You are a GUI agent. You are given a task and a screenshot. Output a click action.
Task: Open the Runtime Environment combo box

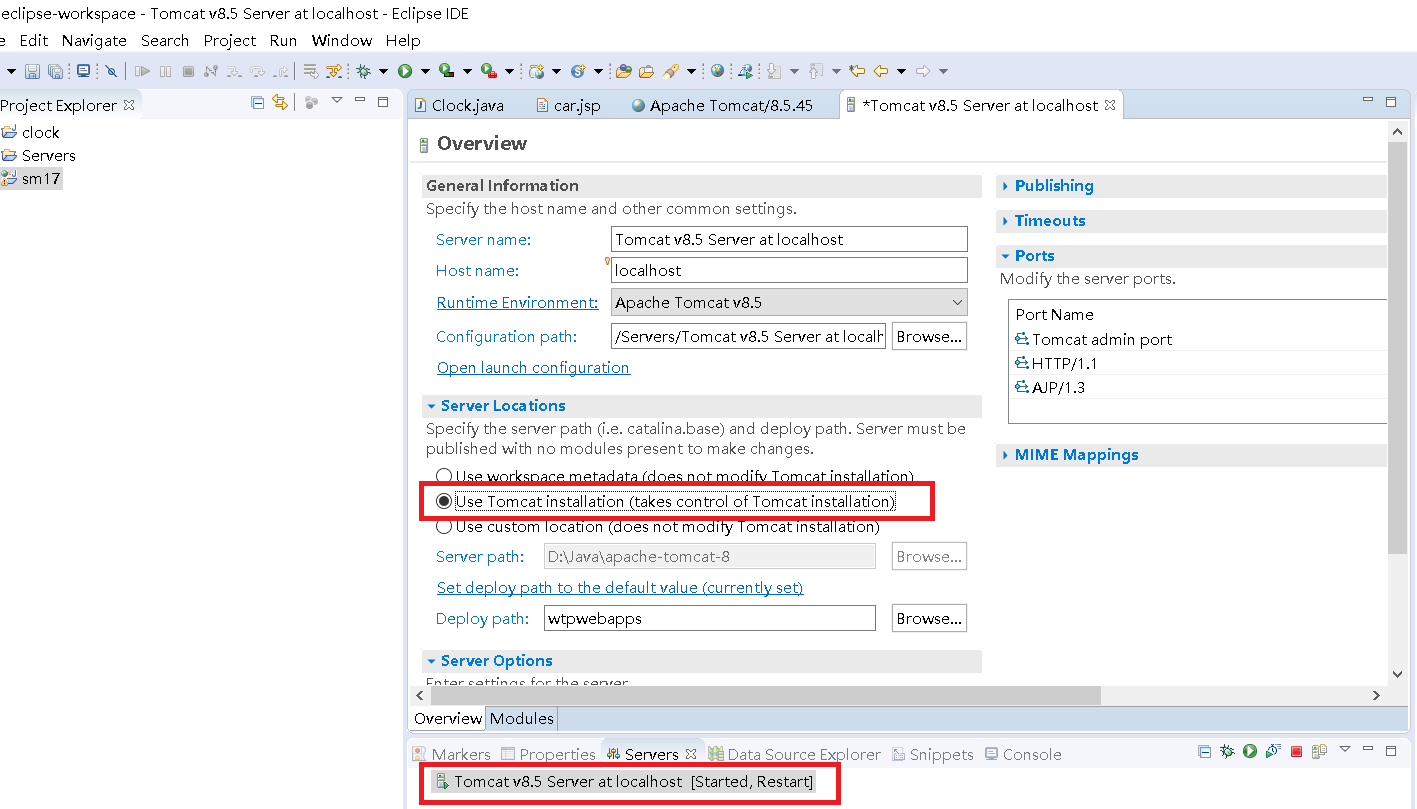coord(789,302)
